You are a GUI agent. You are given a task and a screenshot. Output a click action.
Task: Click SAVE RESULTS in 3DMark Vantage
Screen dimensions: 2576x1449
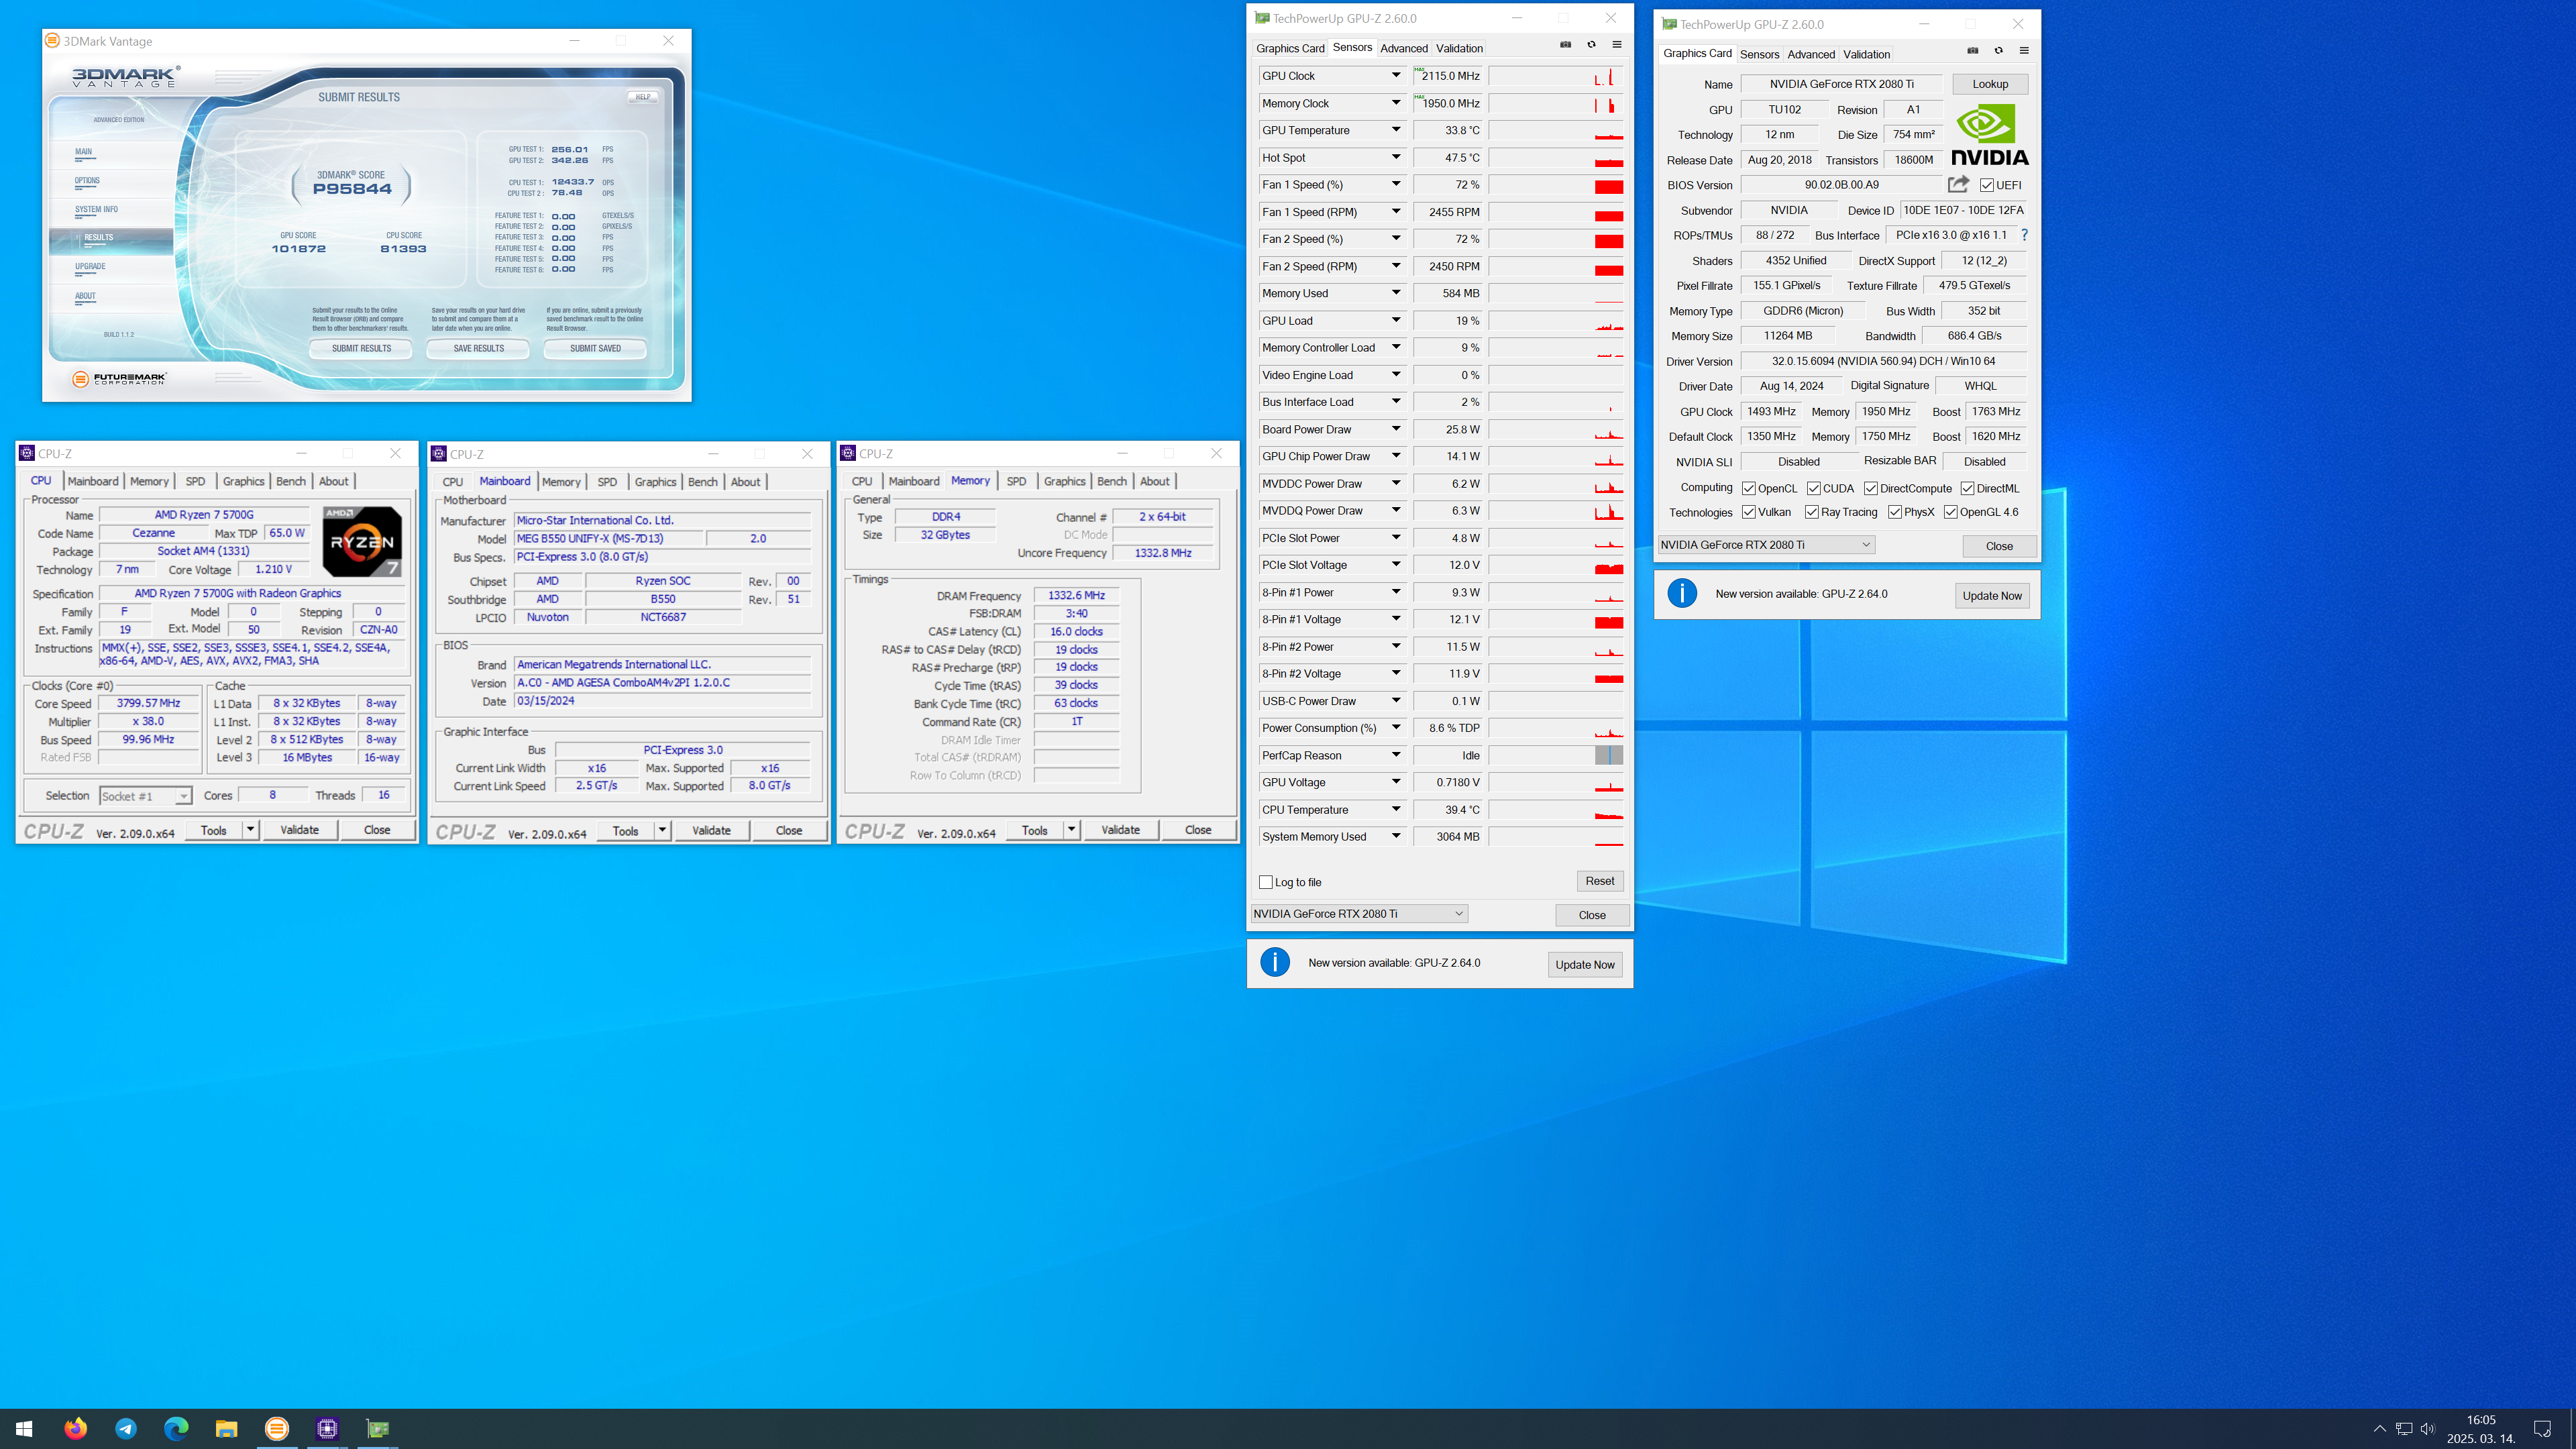478,348
